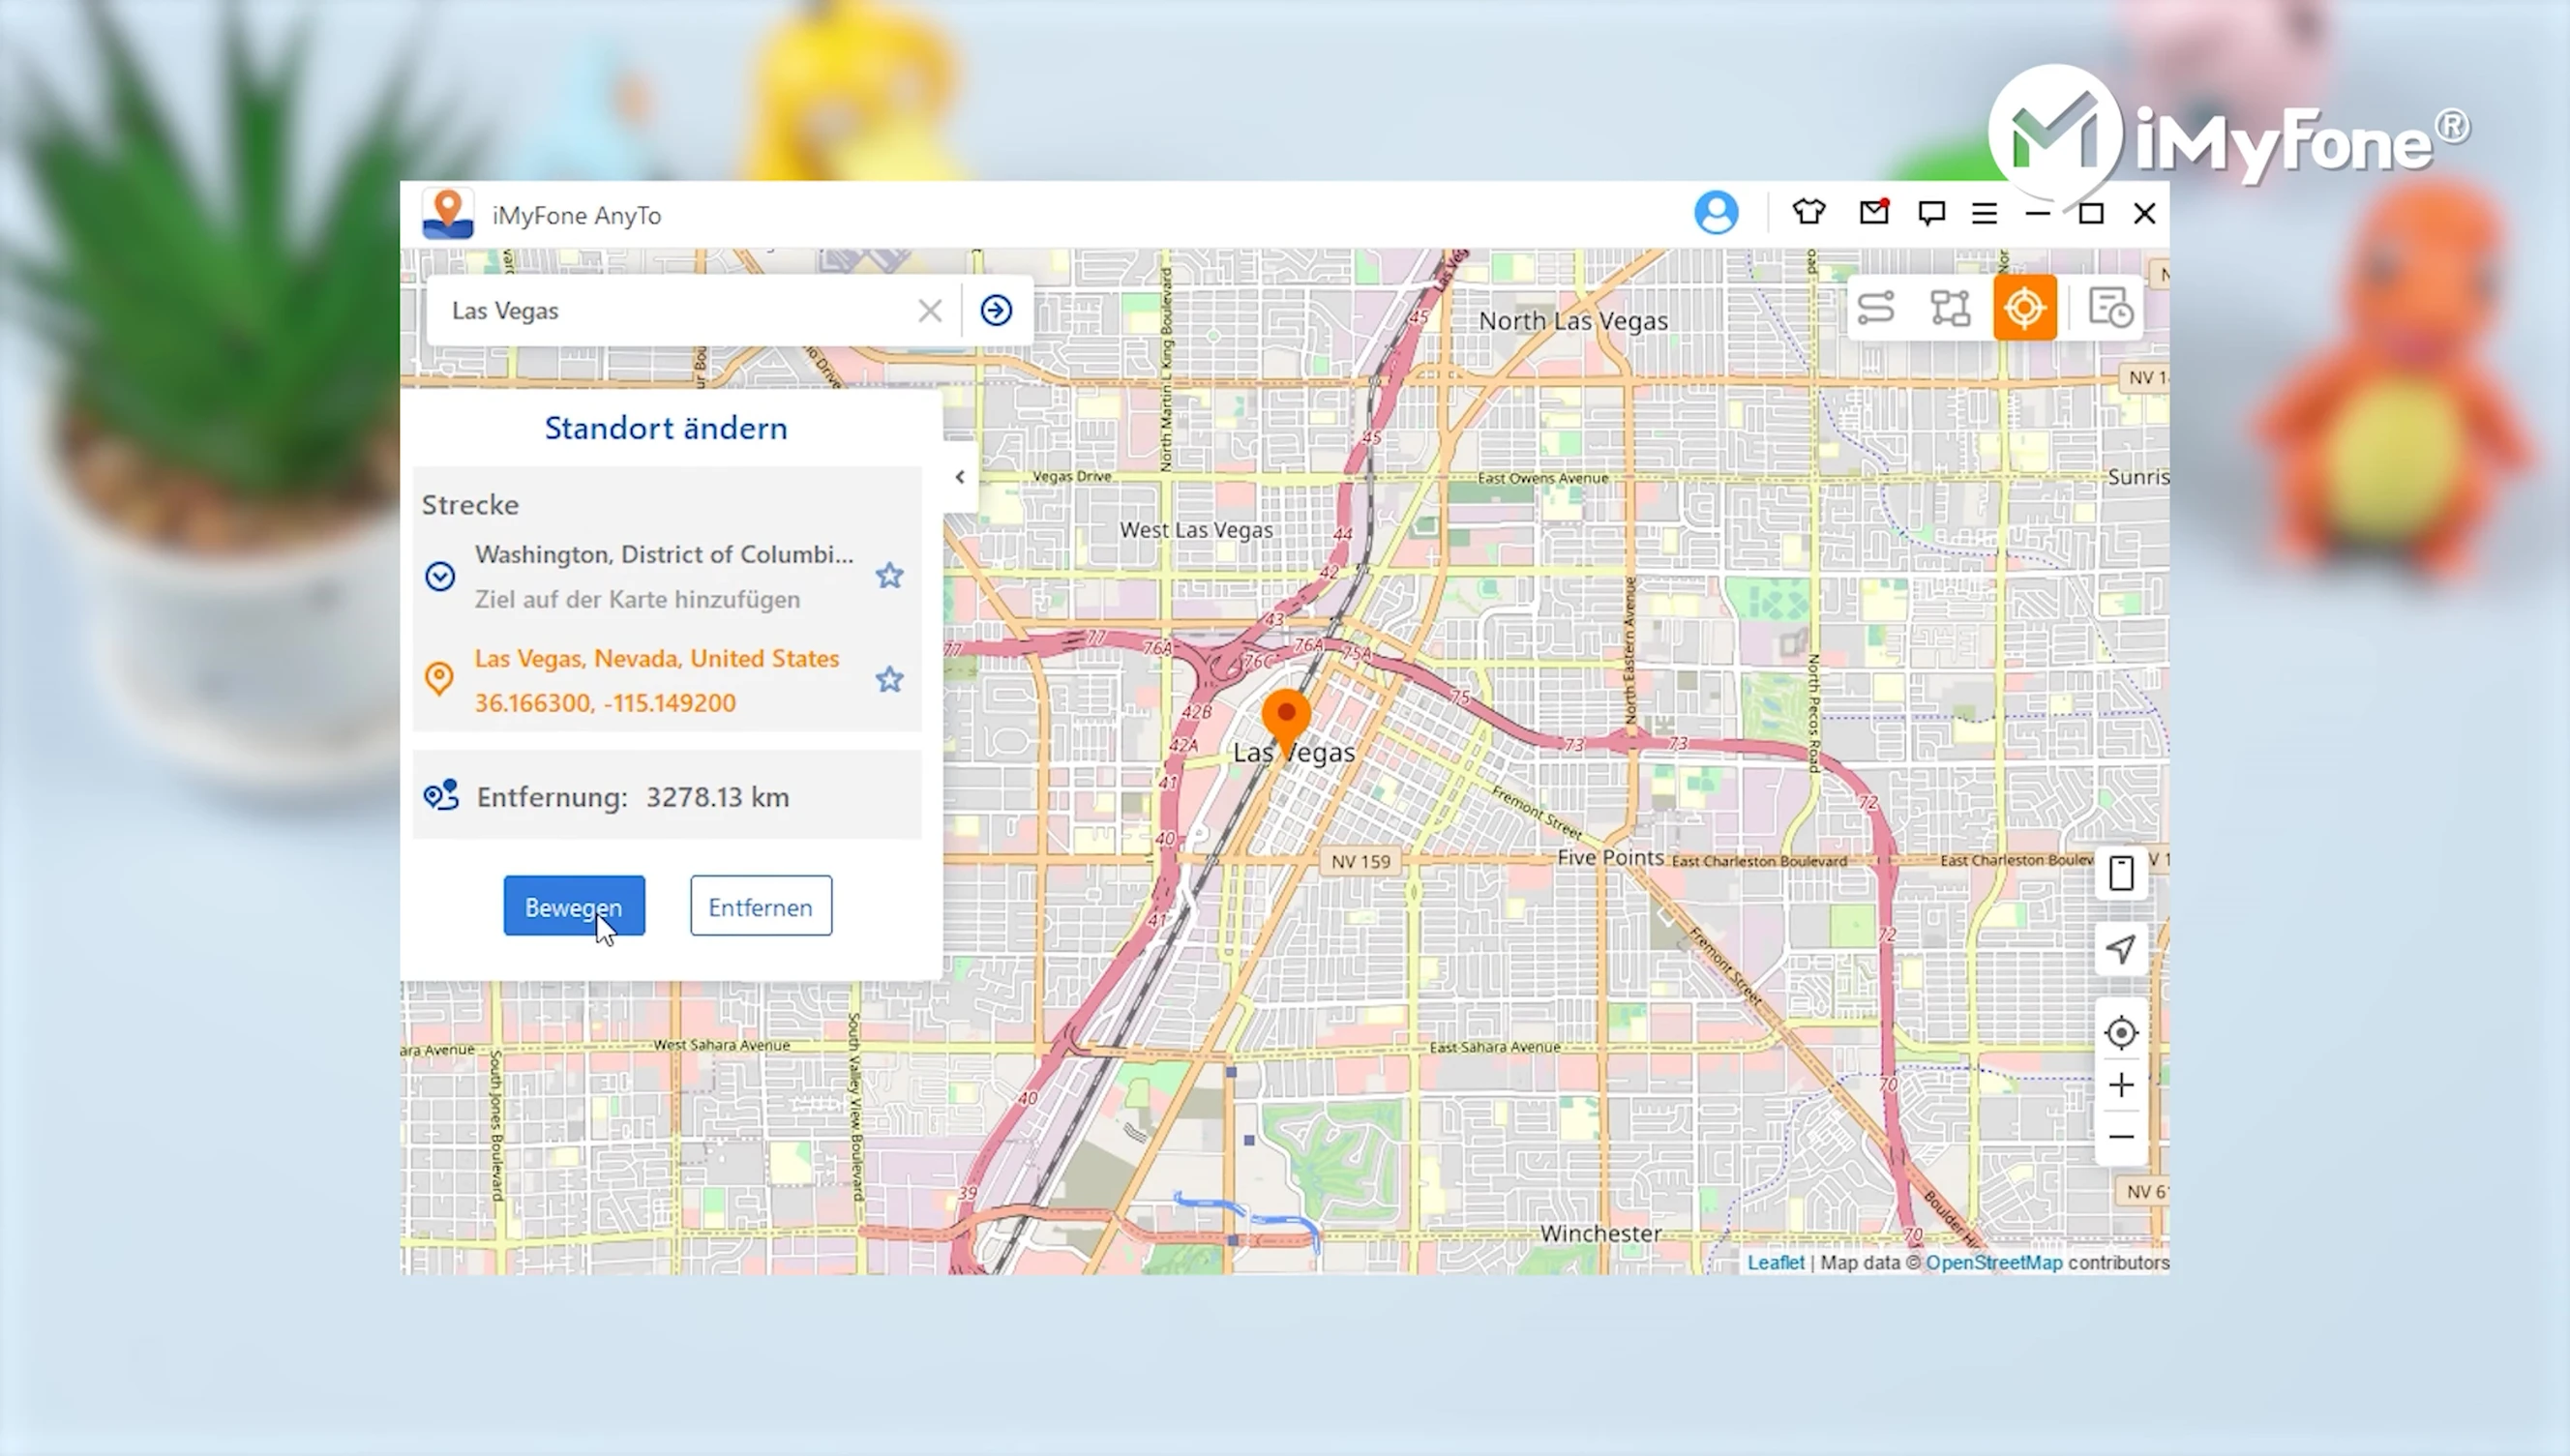
Task: Click the orange map pin on Las Vegas
Action: click(x=1286, y=722)
